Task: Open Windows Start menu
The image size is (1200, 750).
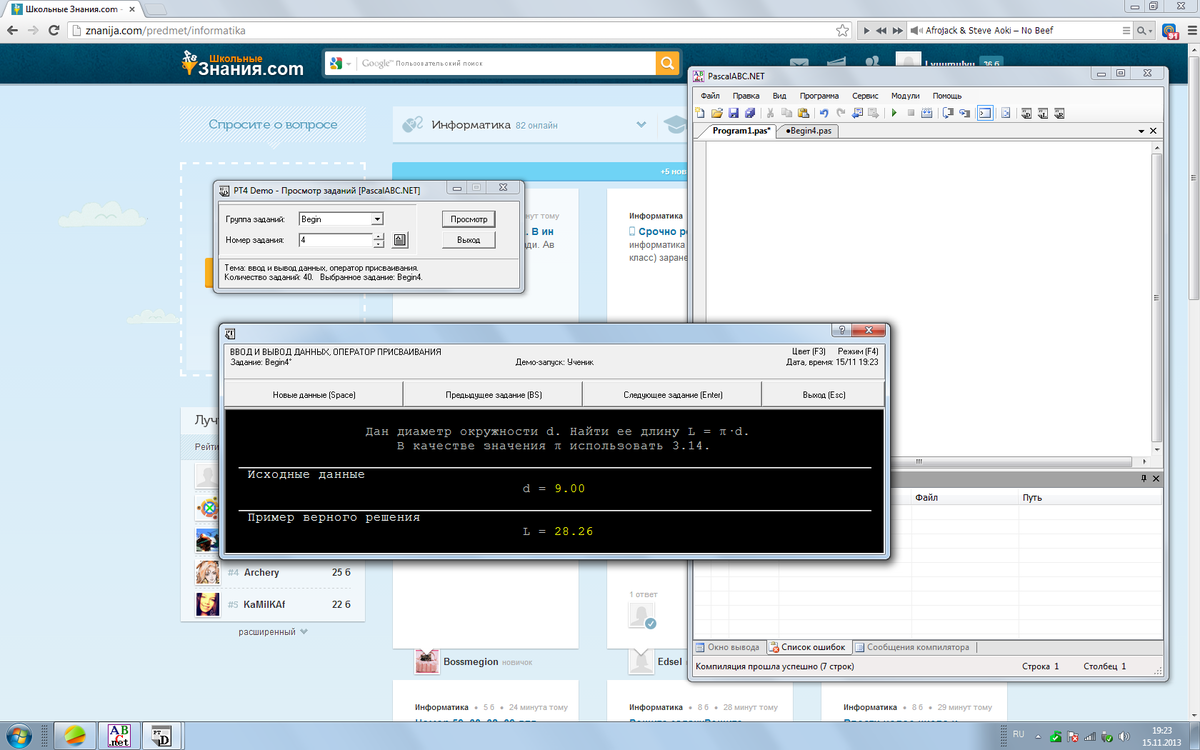Action: click(x=18, y=736)
